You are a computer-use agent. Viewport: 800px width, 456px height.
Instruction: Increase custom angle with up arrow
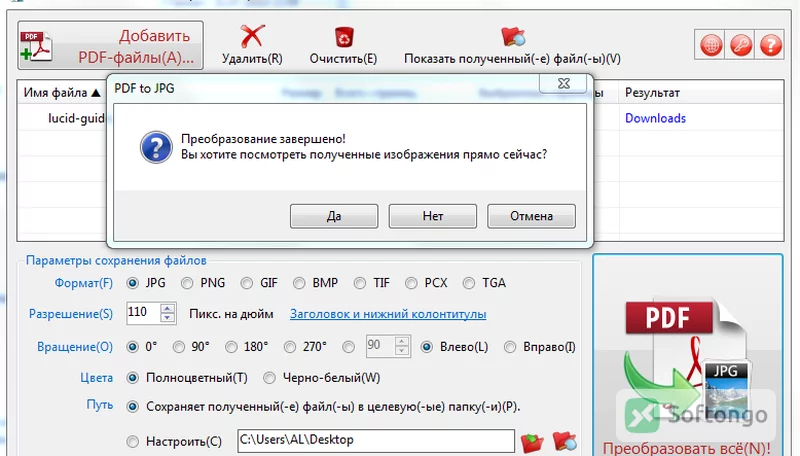[x=402, y=341]
